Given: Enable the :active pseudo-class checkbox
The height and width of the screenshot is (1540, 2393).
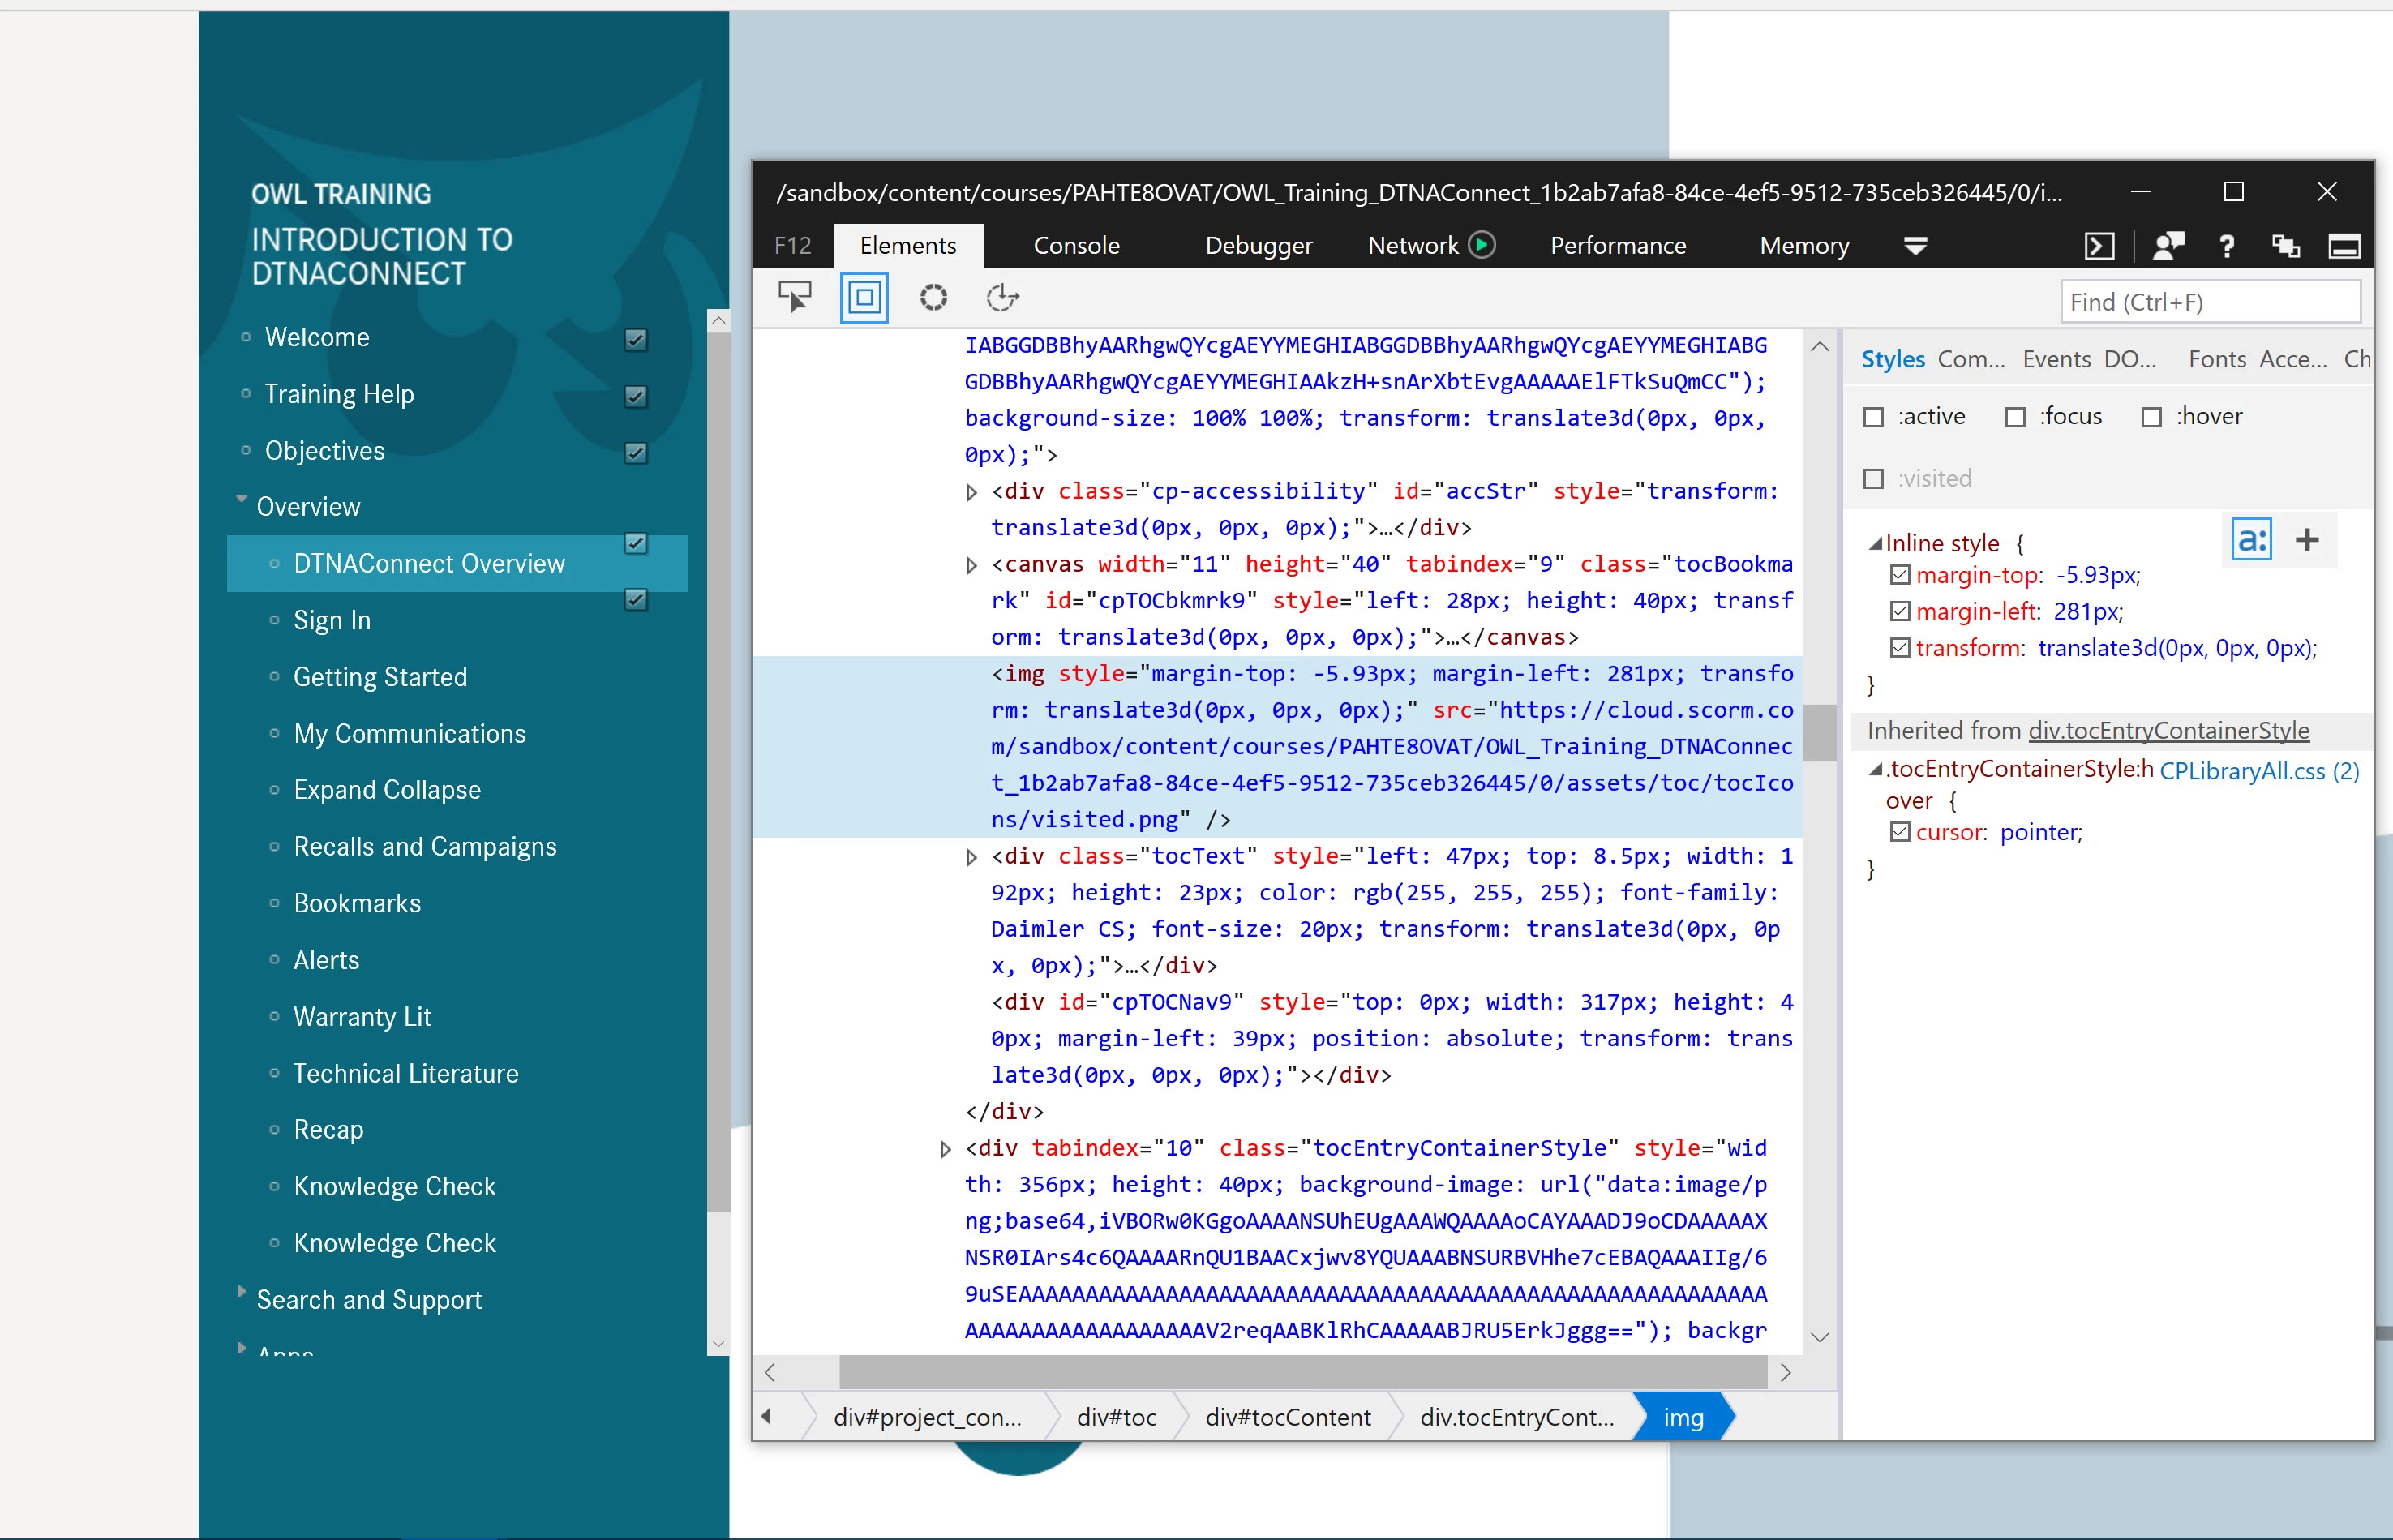Looking at the screenshot, I should pos(1873,417).
